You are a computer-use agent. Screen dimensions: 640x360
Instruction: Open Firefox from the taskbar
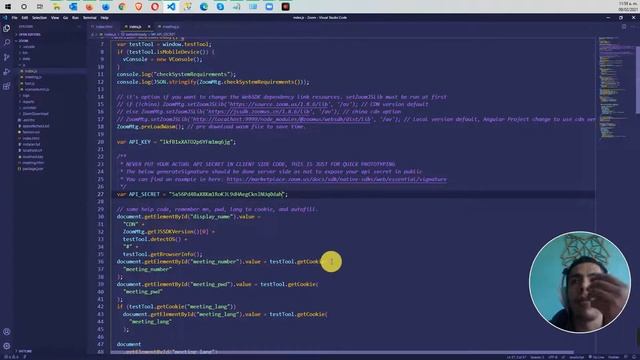89,7
